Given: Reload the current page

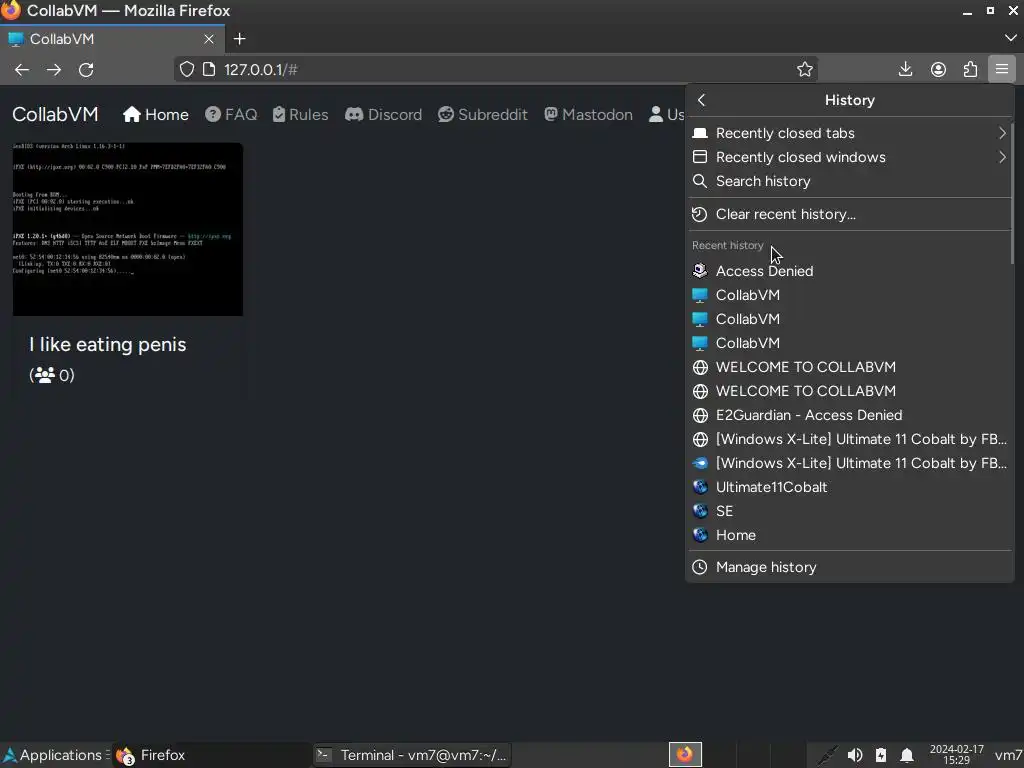Looking at the screenshot, I should [x=86, y=70].
